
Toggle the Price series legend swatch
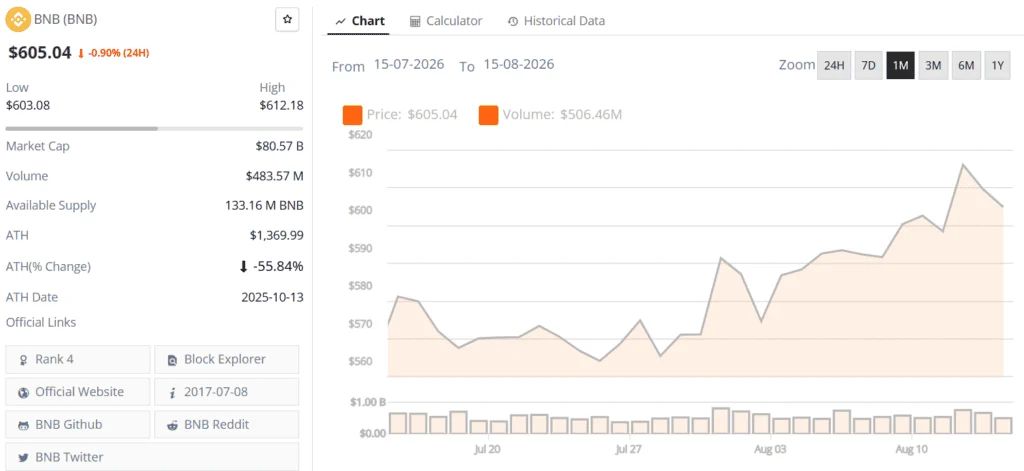(352, 115)
